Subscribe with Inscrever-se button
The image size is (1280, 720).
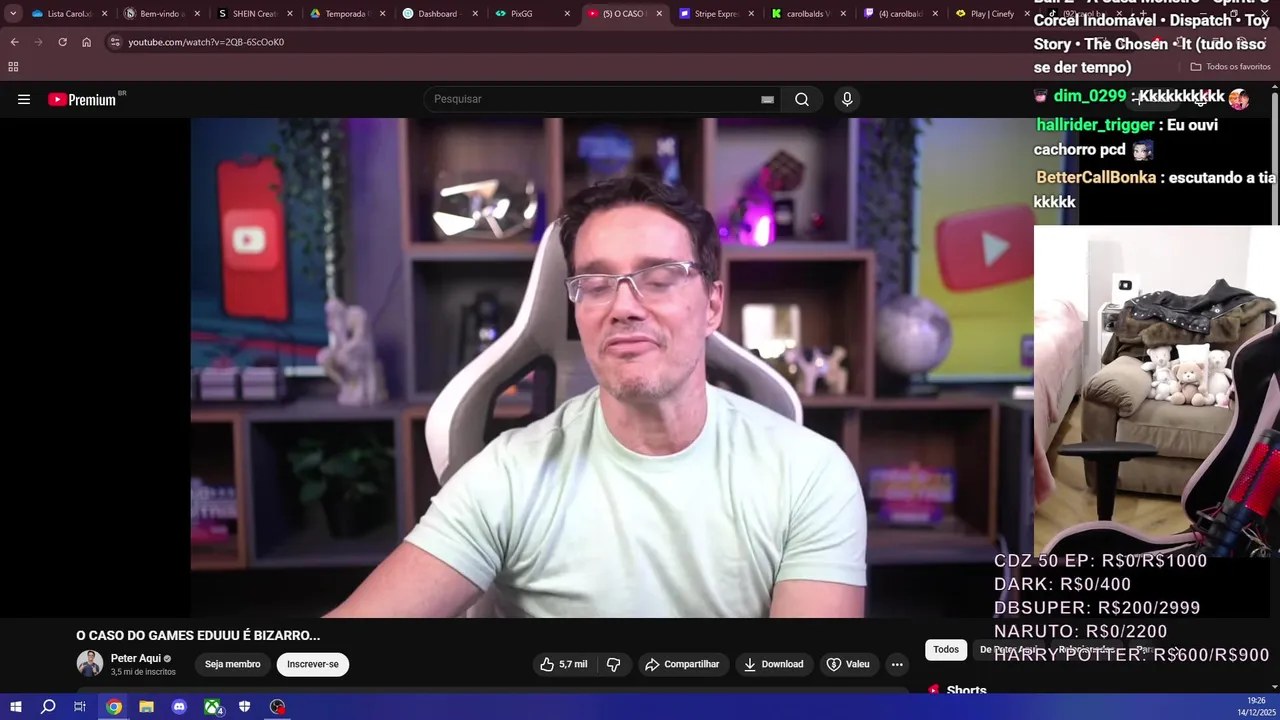(x=313, y=664)
